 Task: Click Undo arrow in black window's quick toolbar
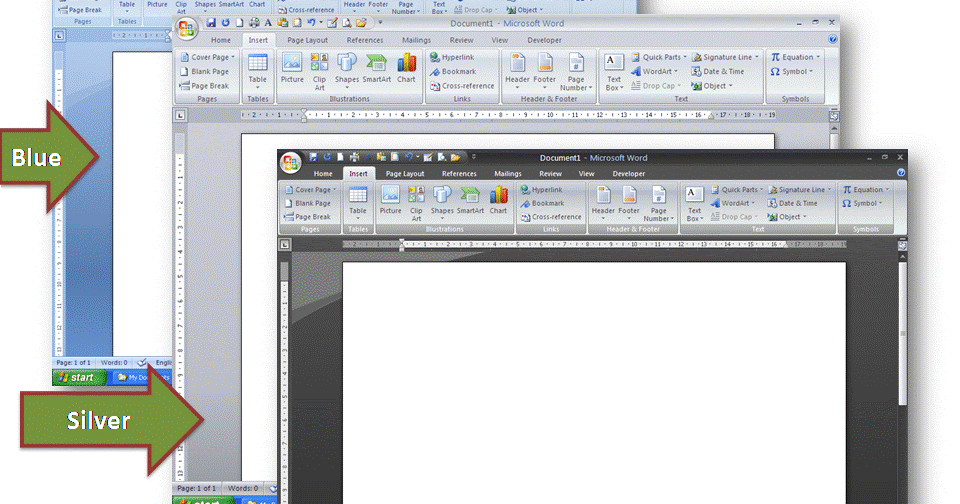point(408,157)
